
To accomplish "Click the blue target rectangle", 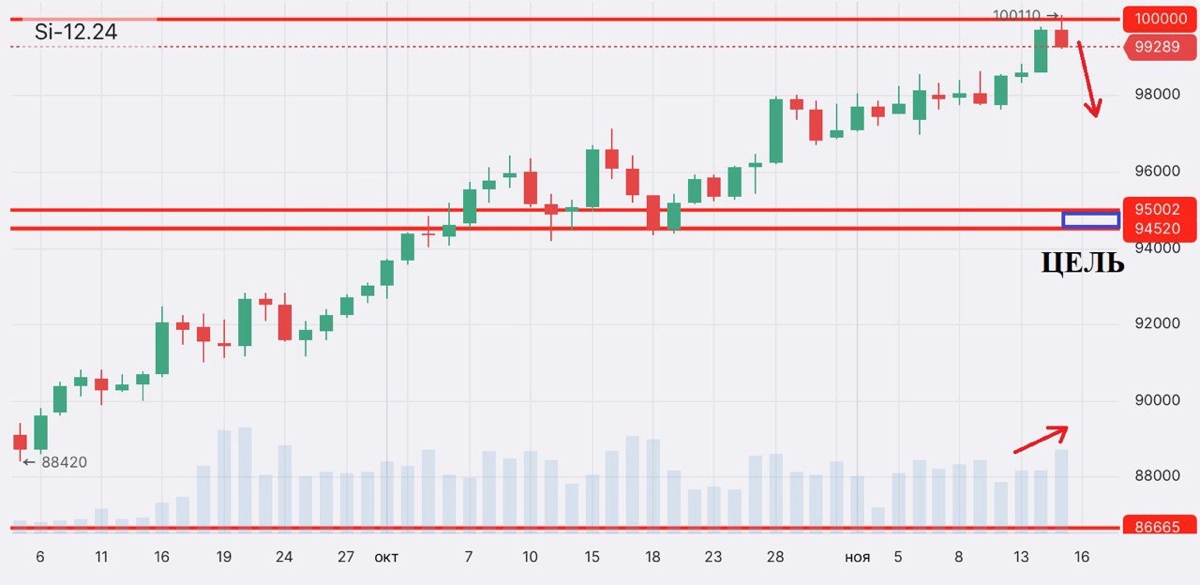I will pos(1090,220).
